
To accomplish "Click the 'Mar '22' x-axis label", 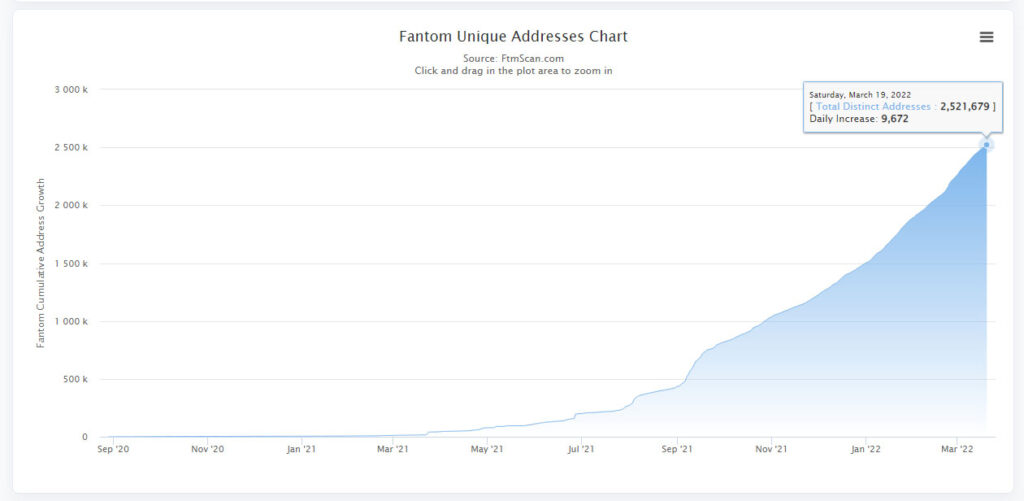I will pyautogui.click(x=956, y=449).
